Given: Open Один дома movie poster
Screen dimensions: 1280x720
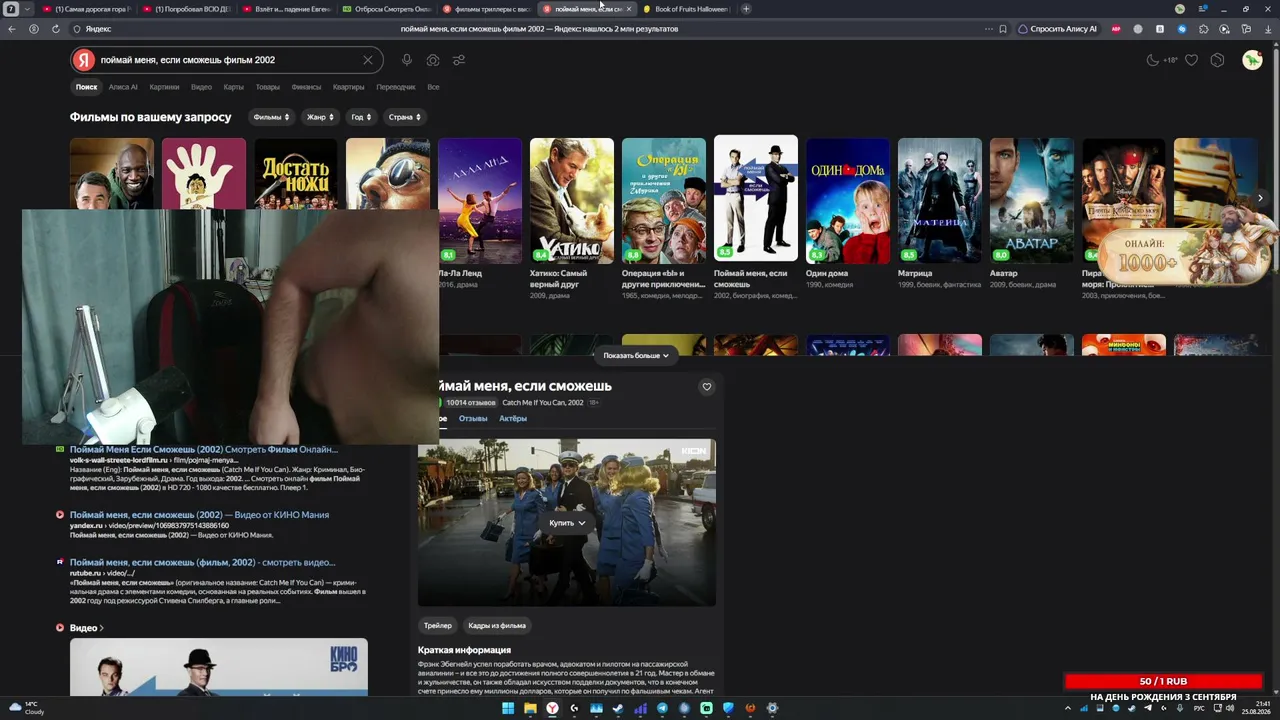Looking at the screenshot, I should tap(848, 200).
